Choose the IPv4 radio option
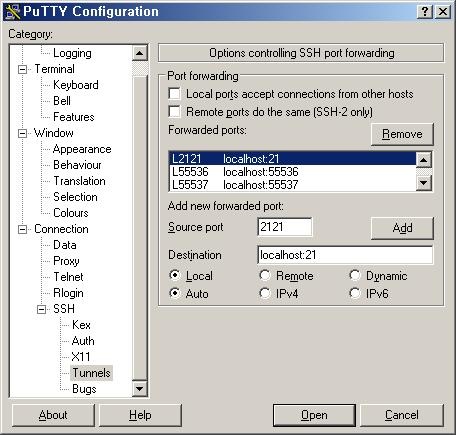The width and height of the screenshot is (456, 435). [265, 293]
